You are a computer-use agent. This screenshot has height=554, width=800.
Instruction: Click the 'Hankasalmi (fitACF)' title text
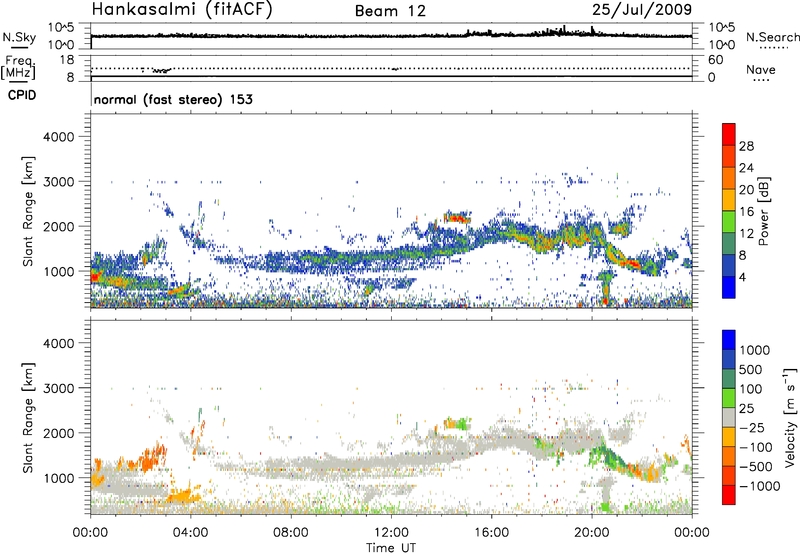click(x=182, y=9)
